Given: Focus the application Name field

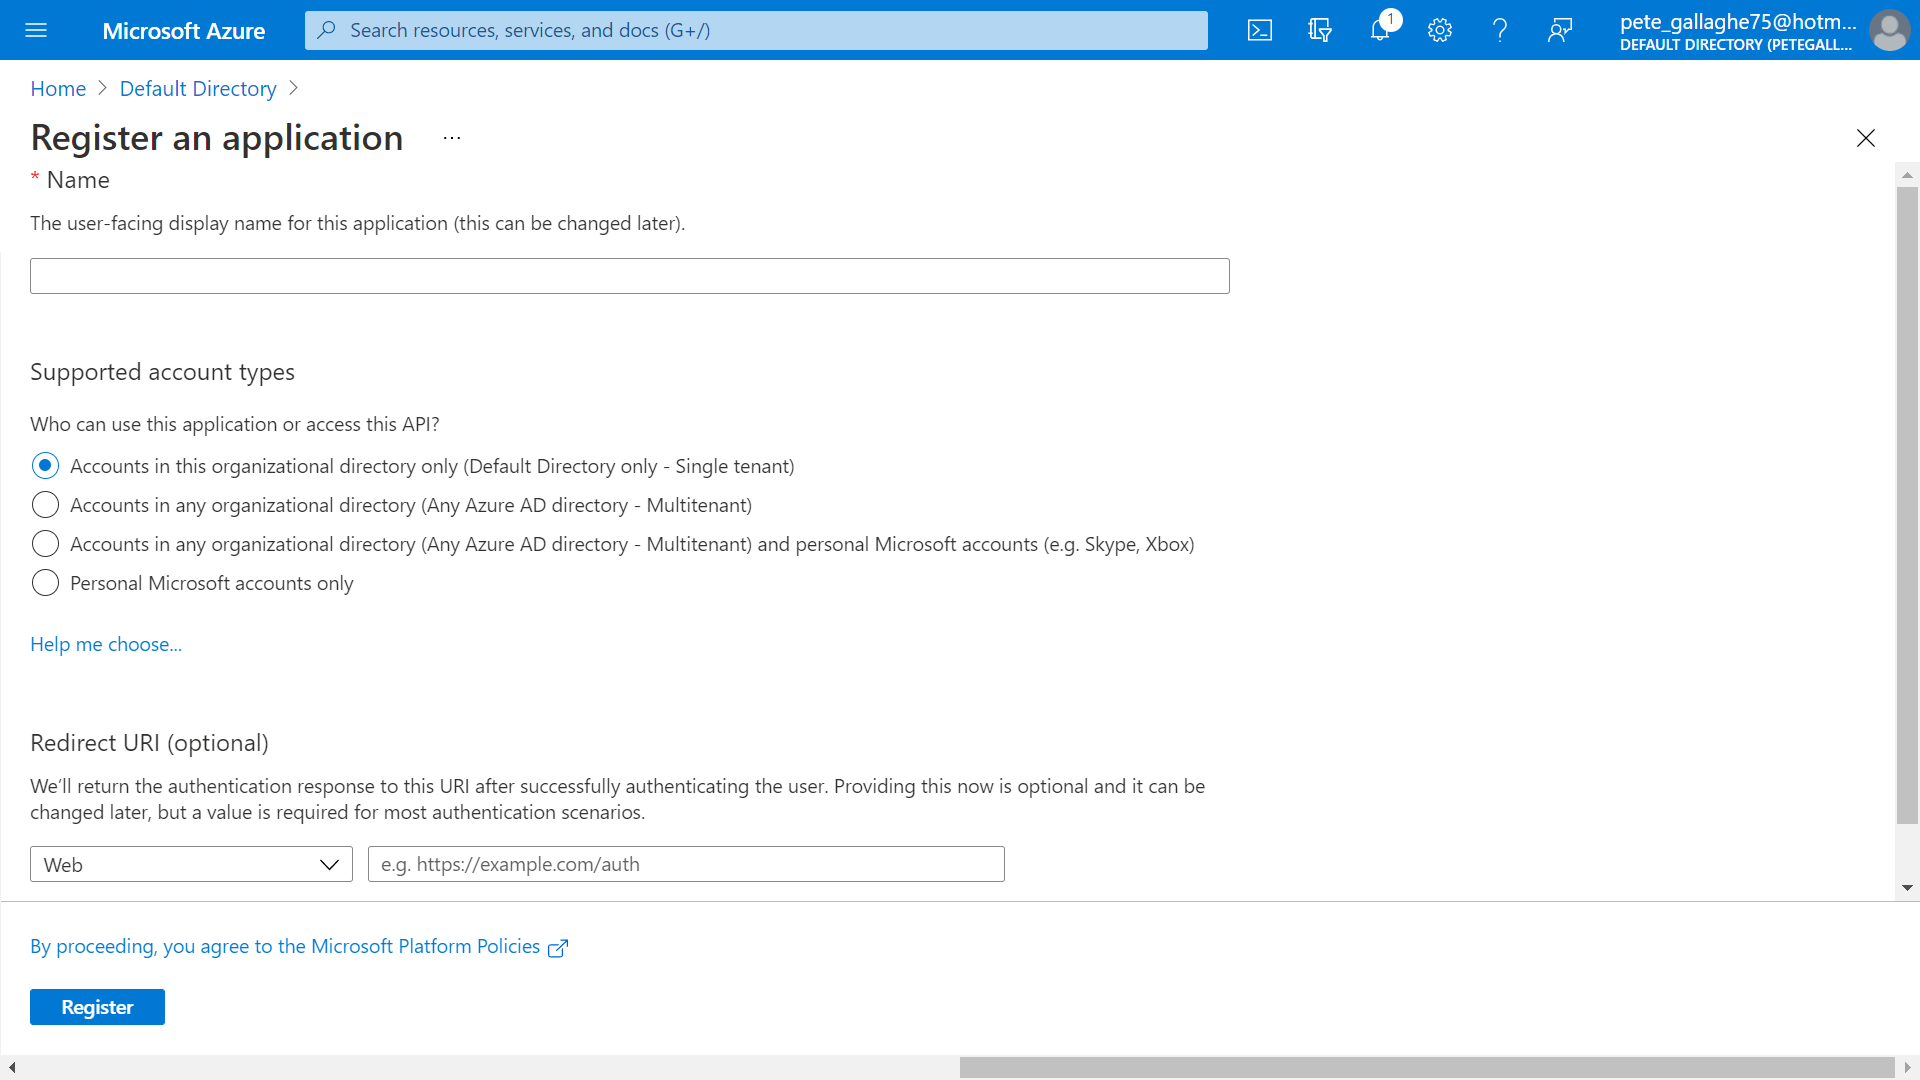Looking at the screenshot, I should point(630,276).
